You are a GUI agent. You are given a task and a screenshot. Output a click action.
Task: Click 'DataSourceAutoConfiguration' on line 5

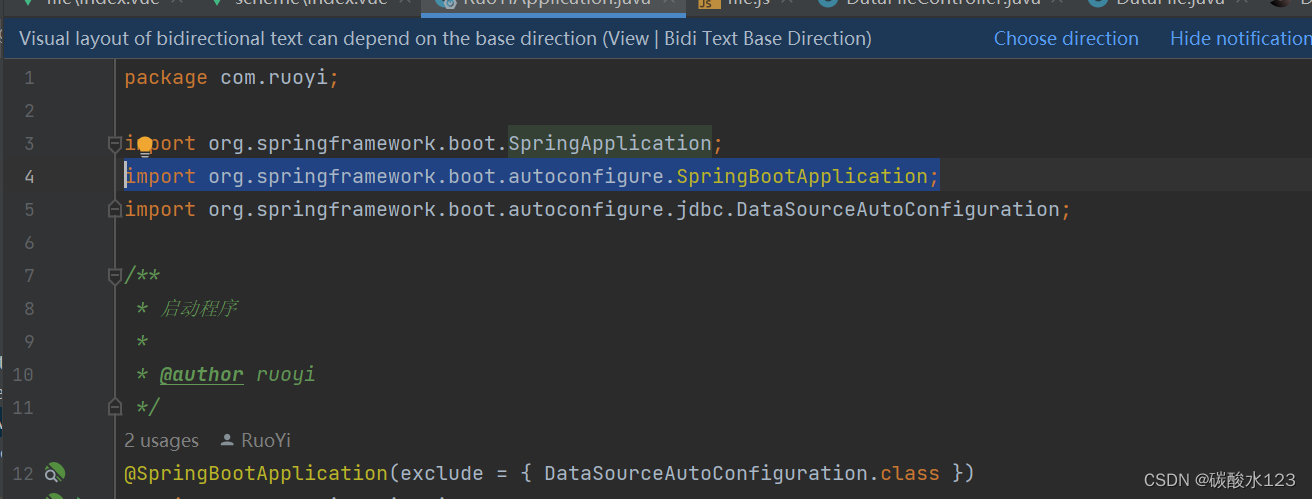coord(898,209)
